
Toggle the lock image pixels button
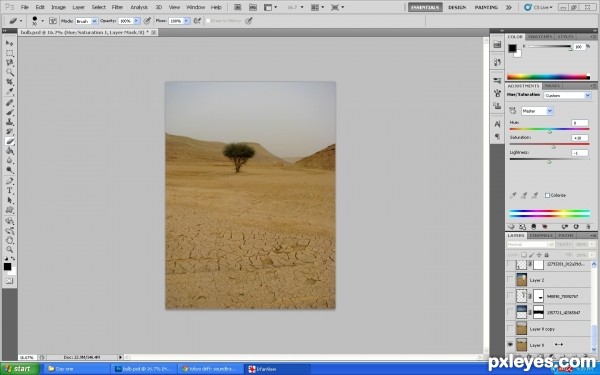tap(531, 255)
